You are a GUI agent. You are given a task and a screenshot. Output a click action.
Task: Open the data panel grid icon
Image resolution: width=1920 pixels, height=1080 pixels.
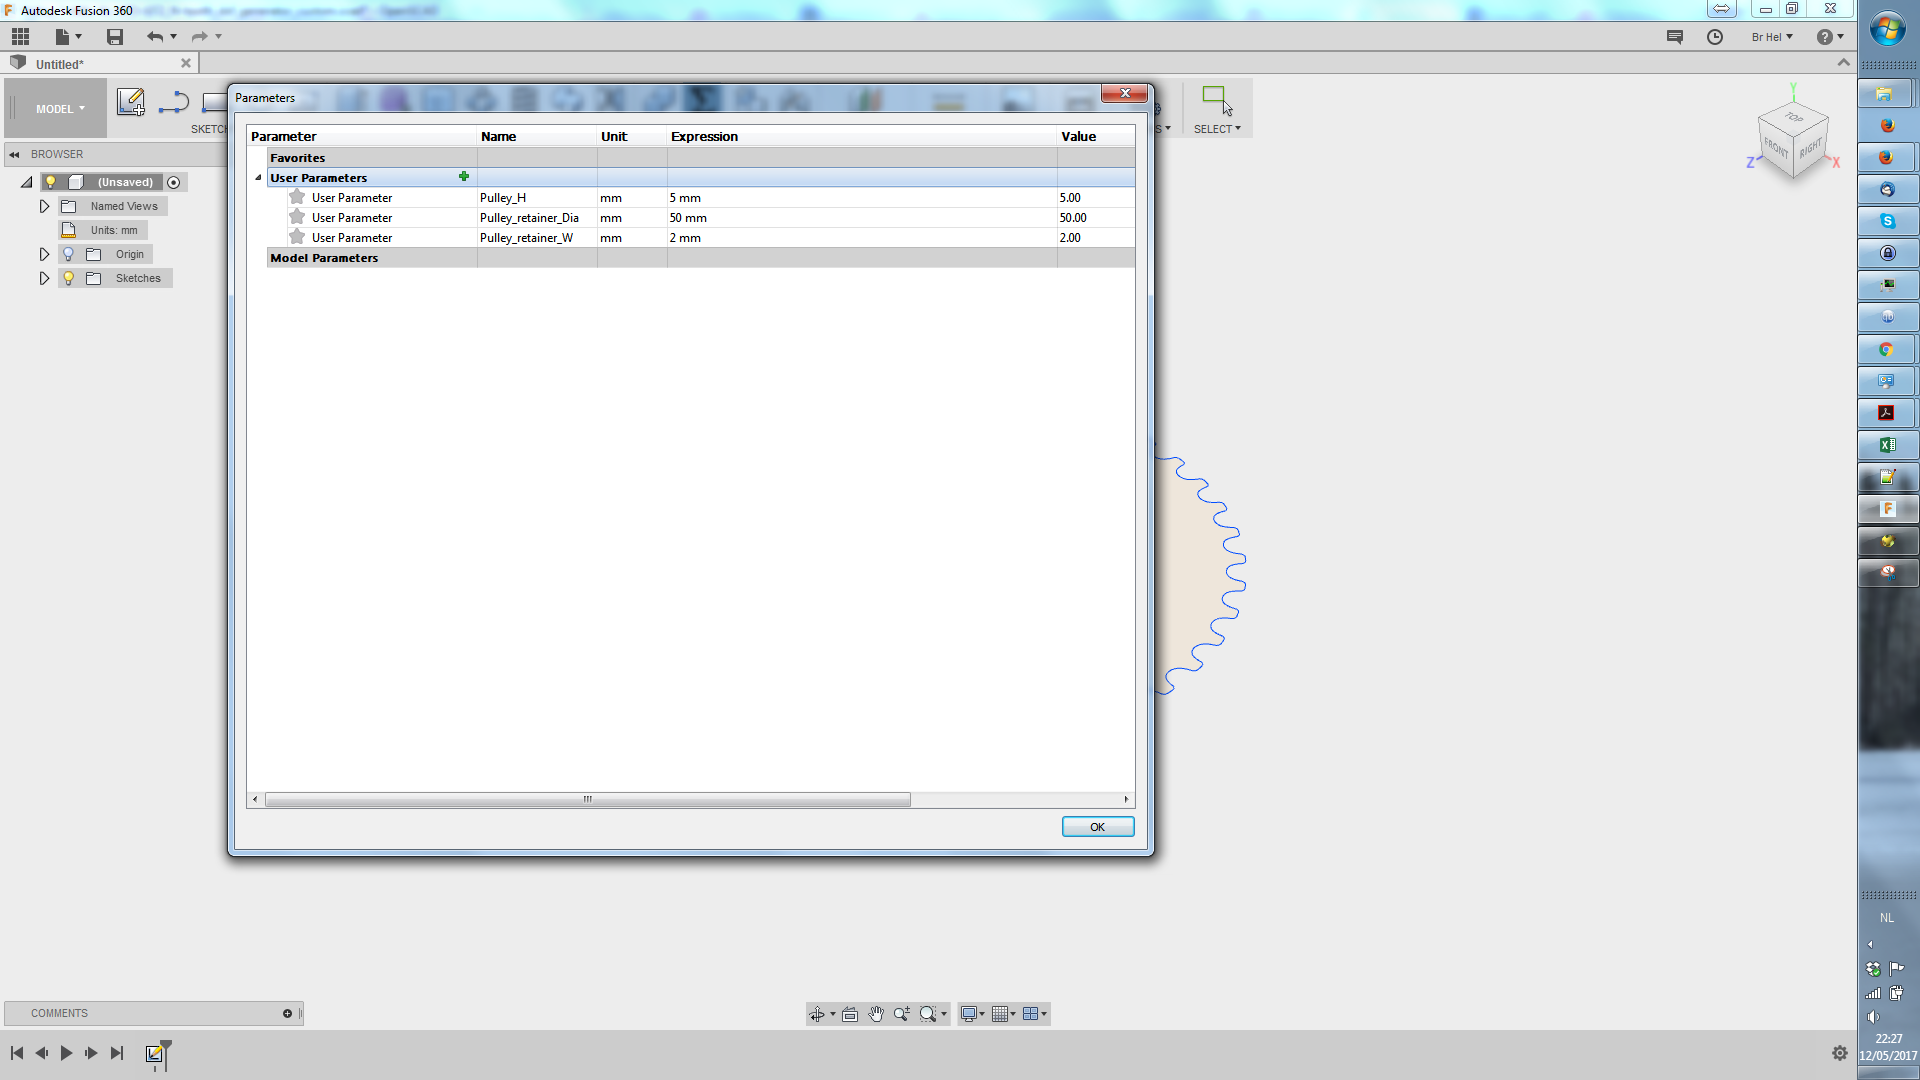pos(21,37)
